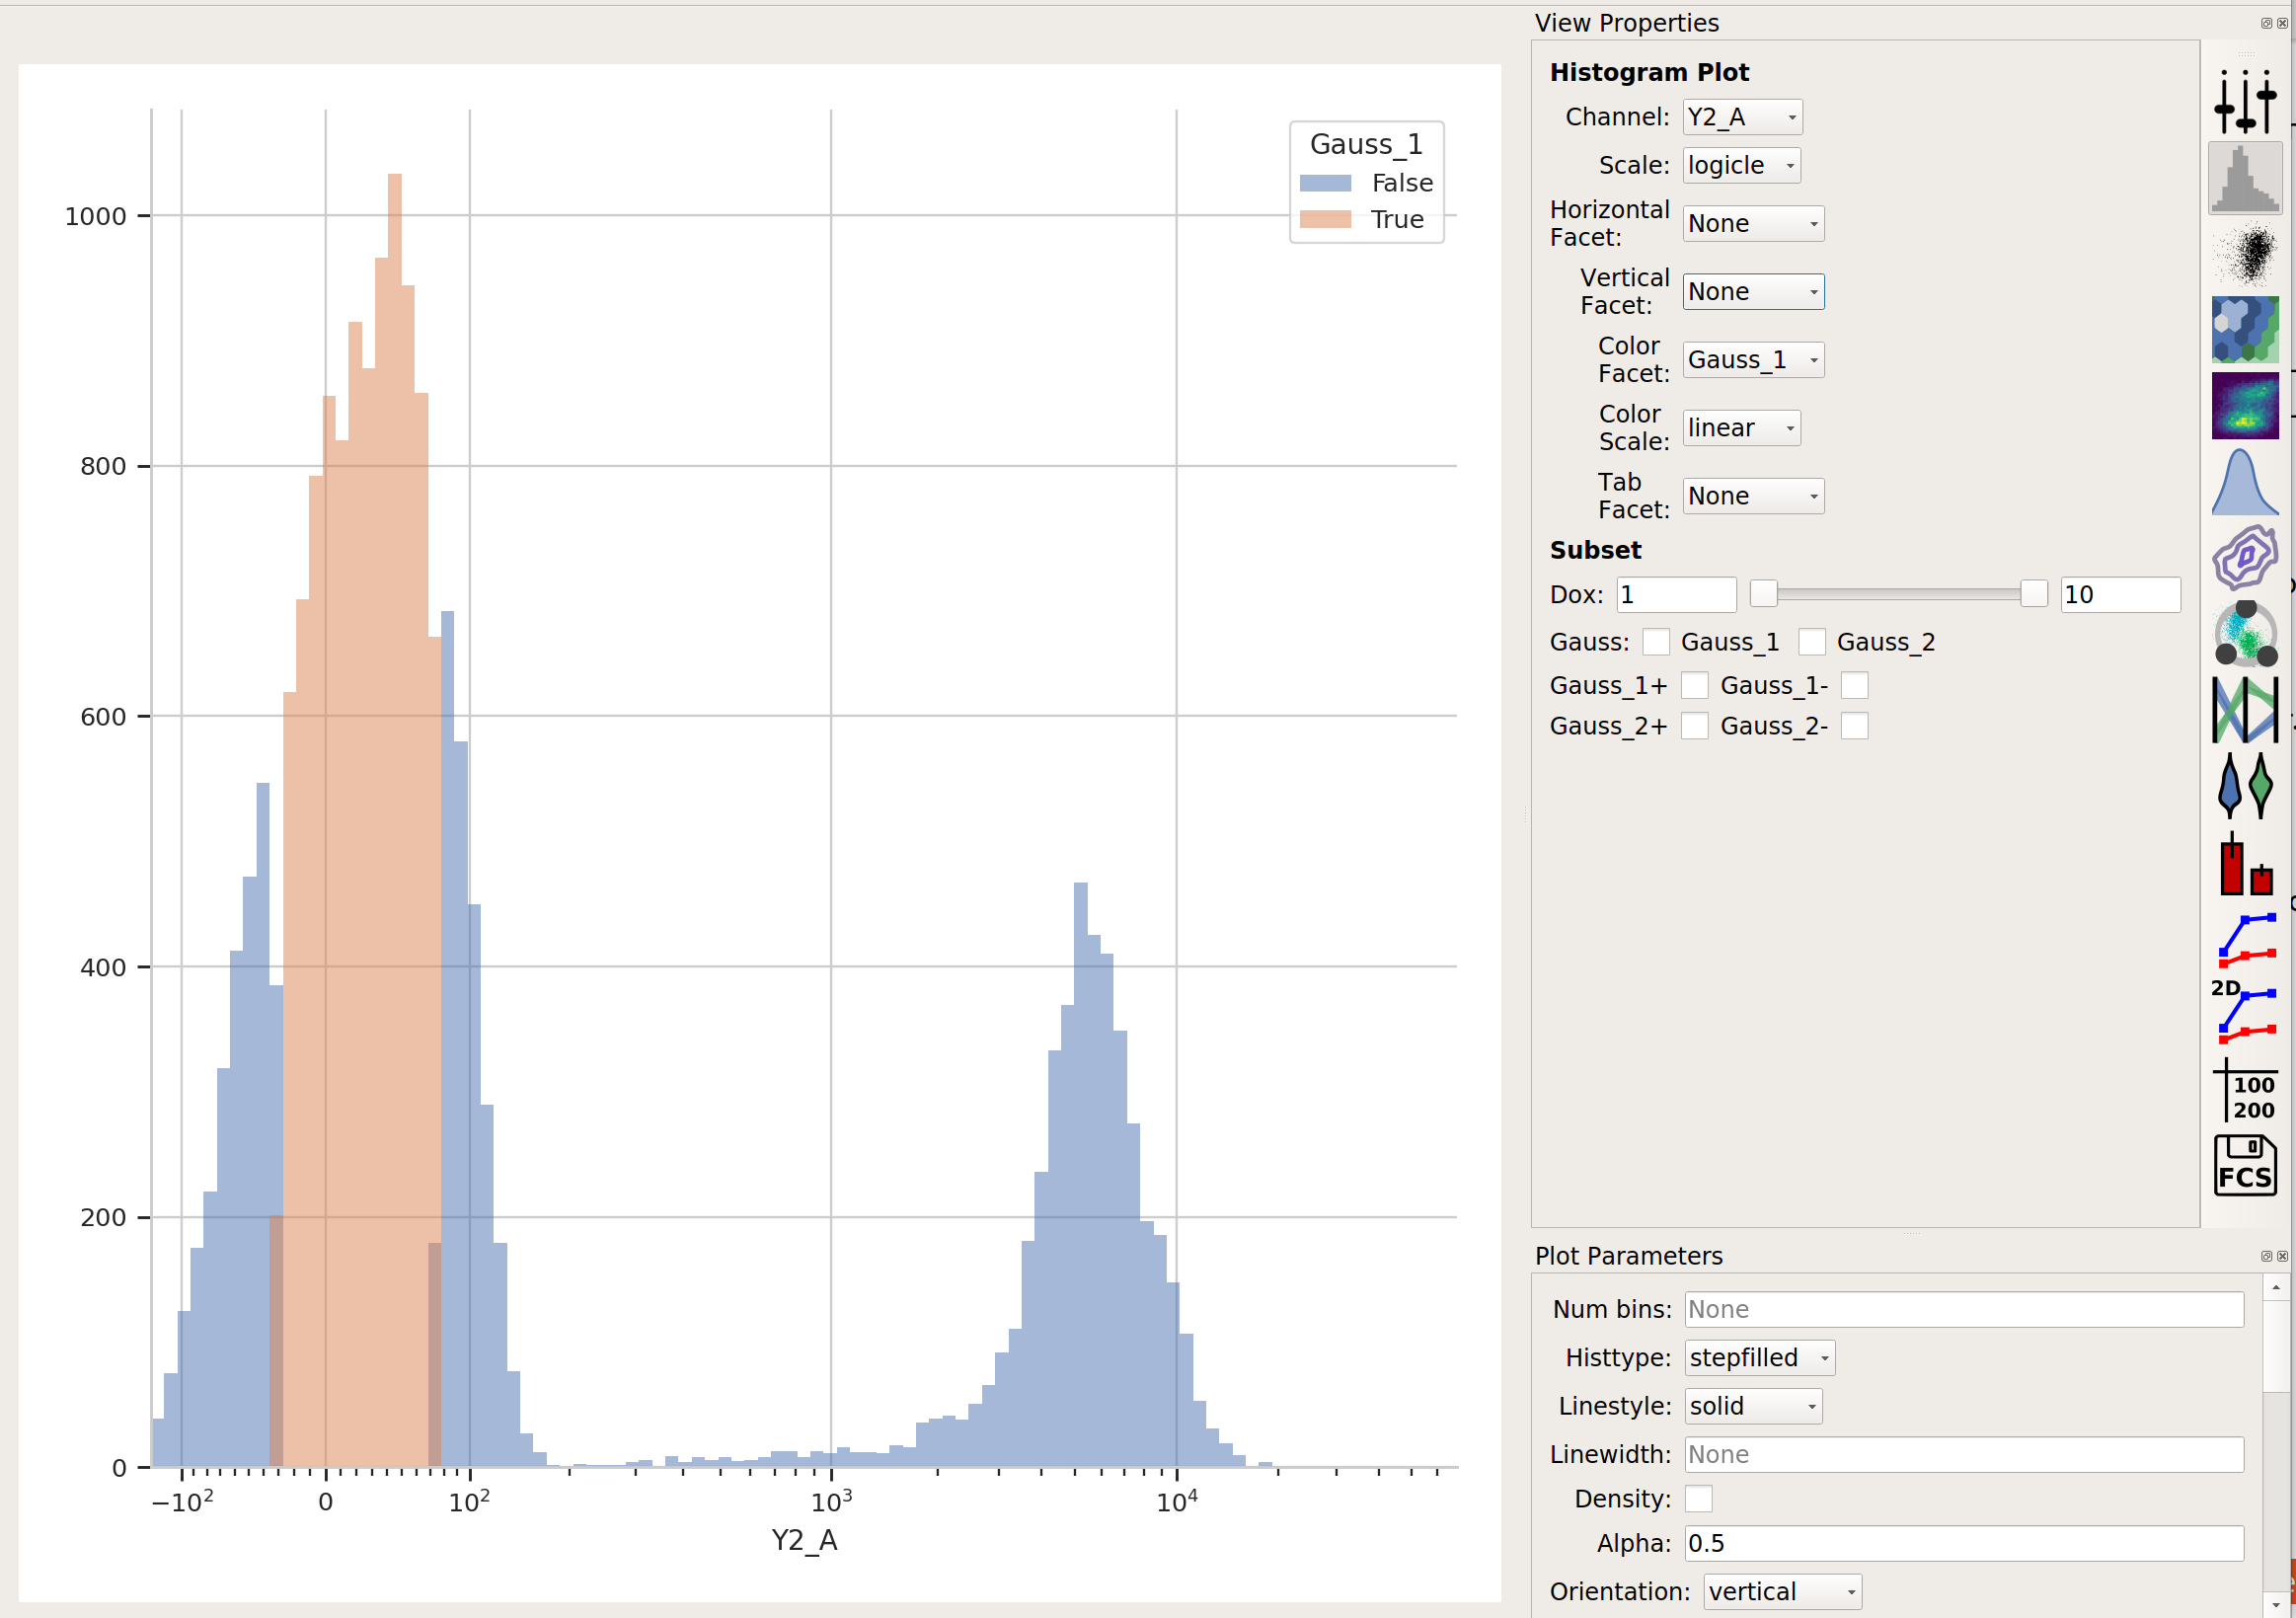Image resolution: width=2296 pixels, height=1618 pixels.
Task: Close the View Properties panel
Action: [x=2282, y=23]
